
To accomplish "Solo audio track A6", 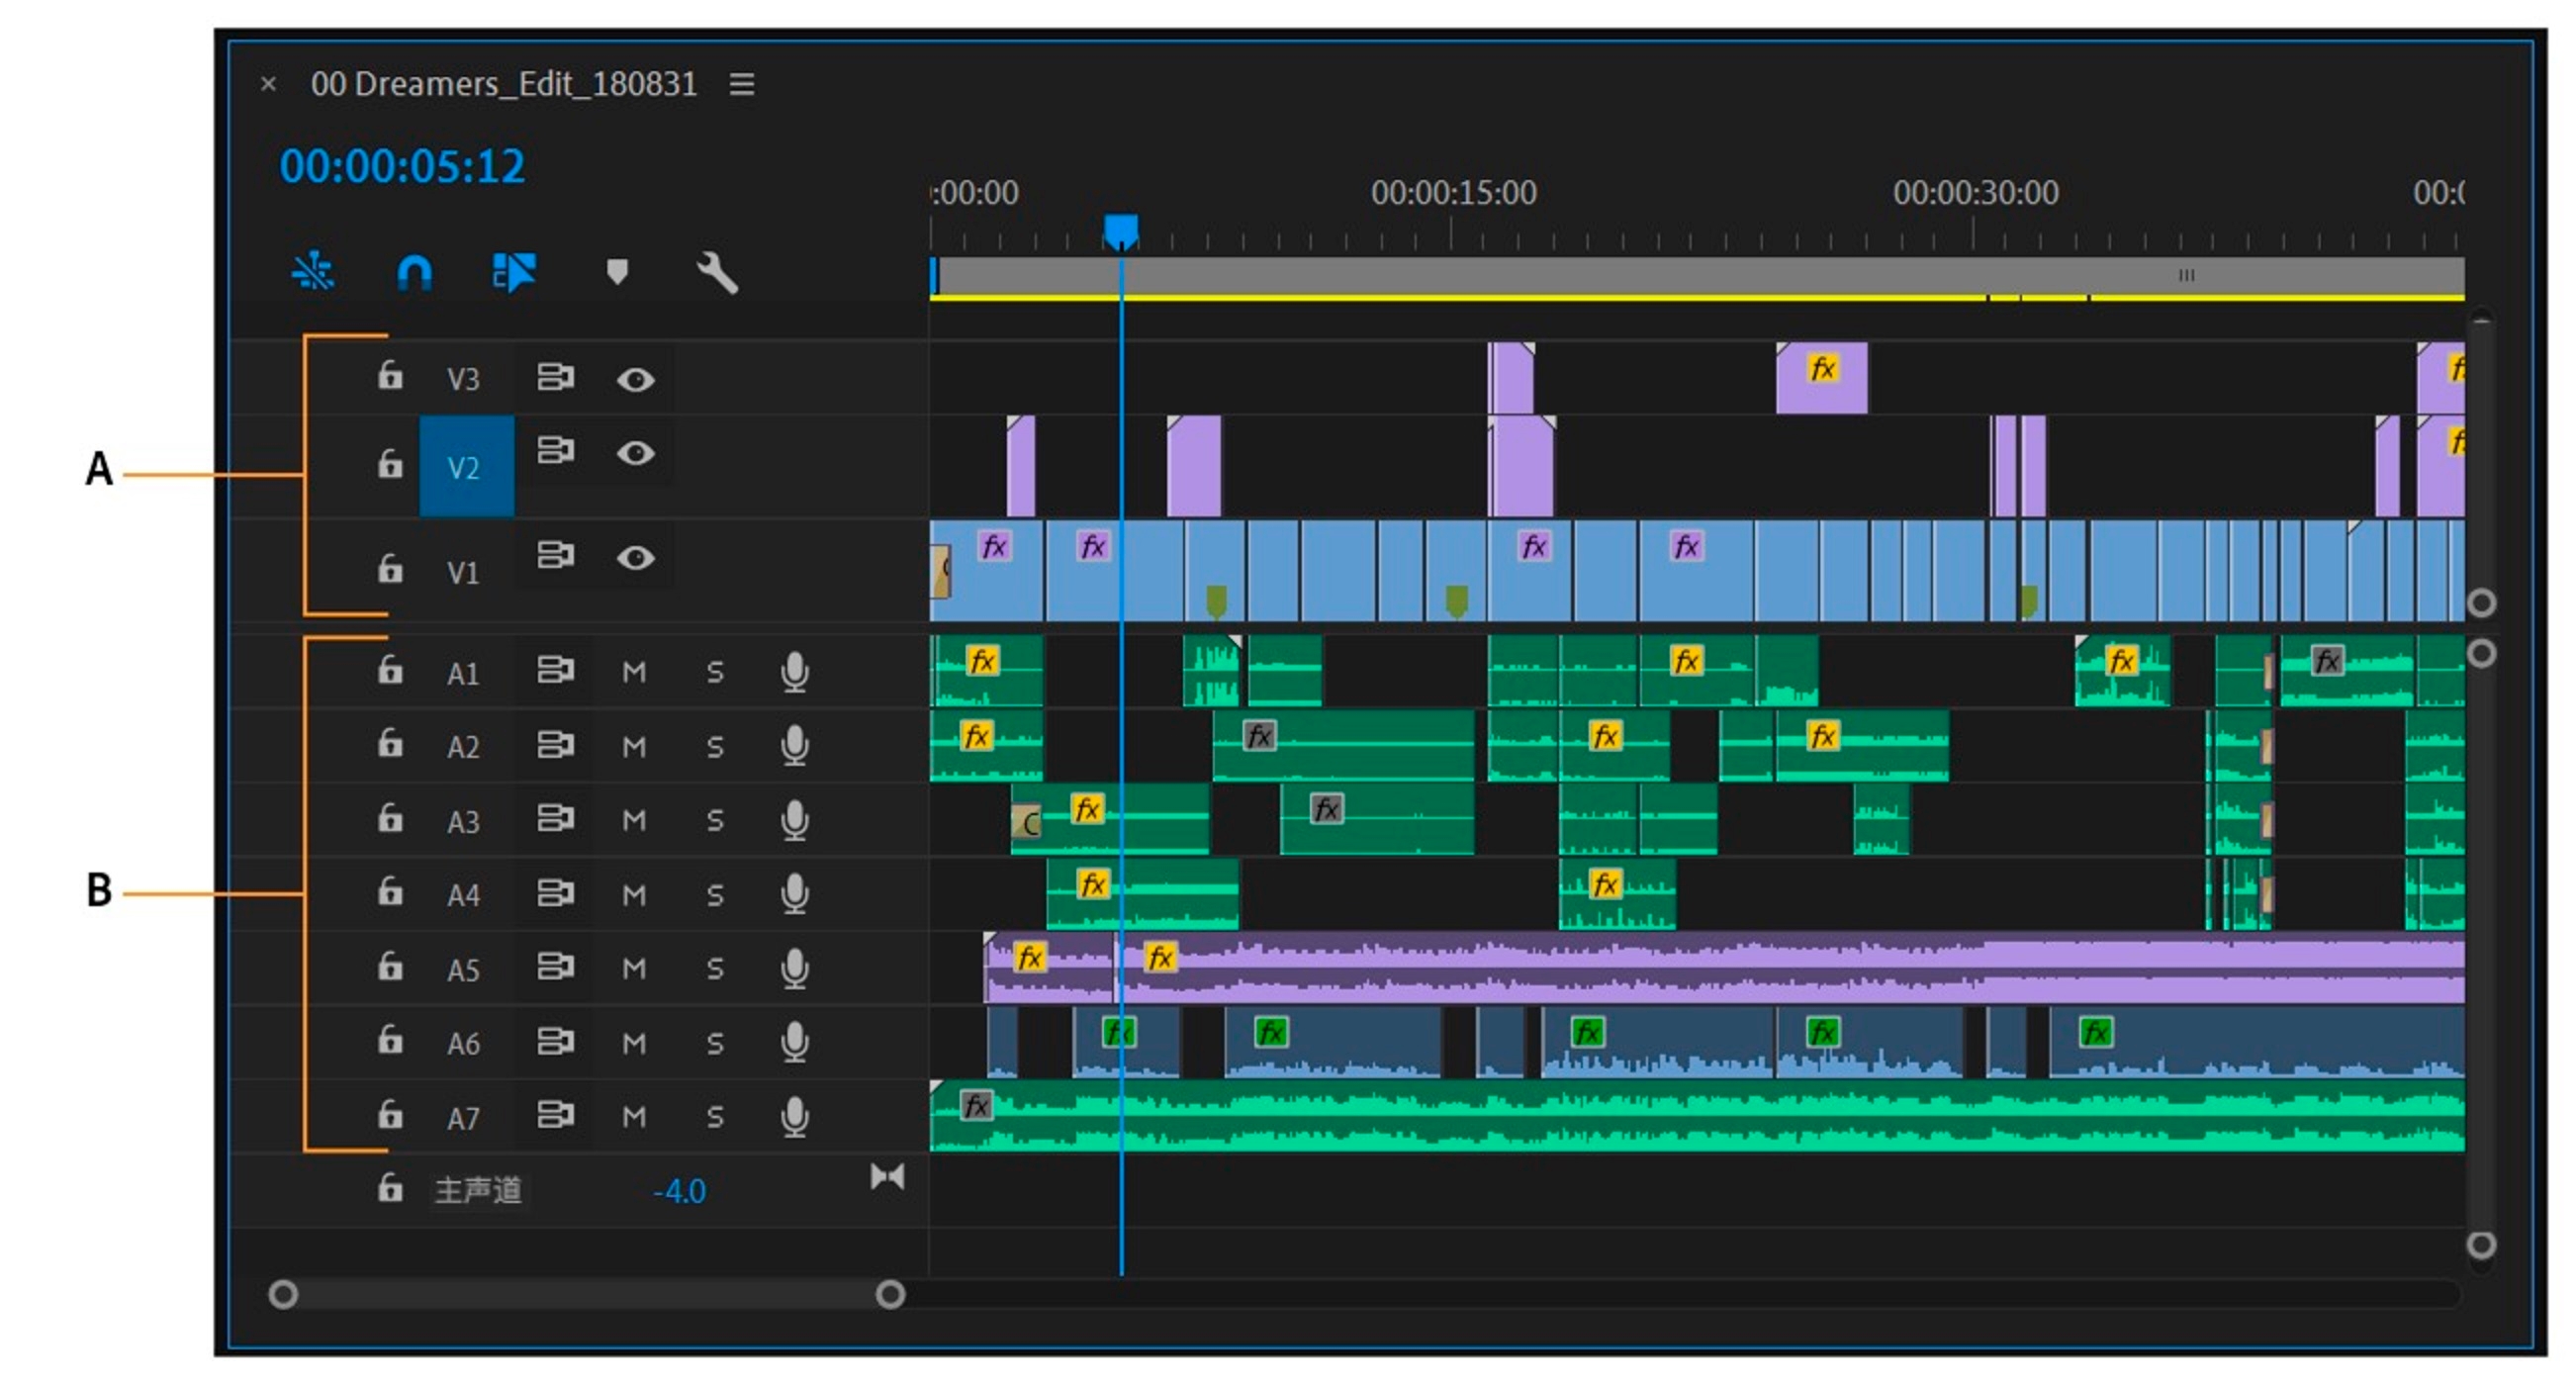I will tap(714, 1043).
